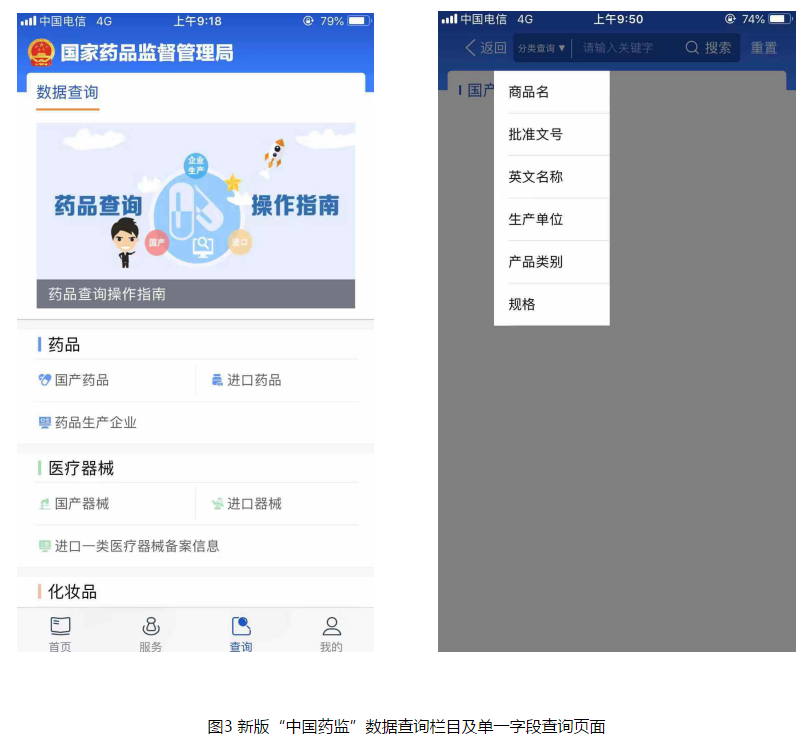Click the 重置 reset button

pos(764,48)
